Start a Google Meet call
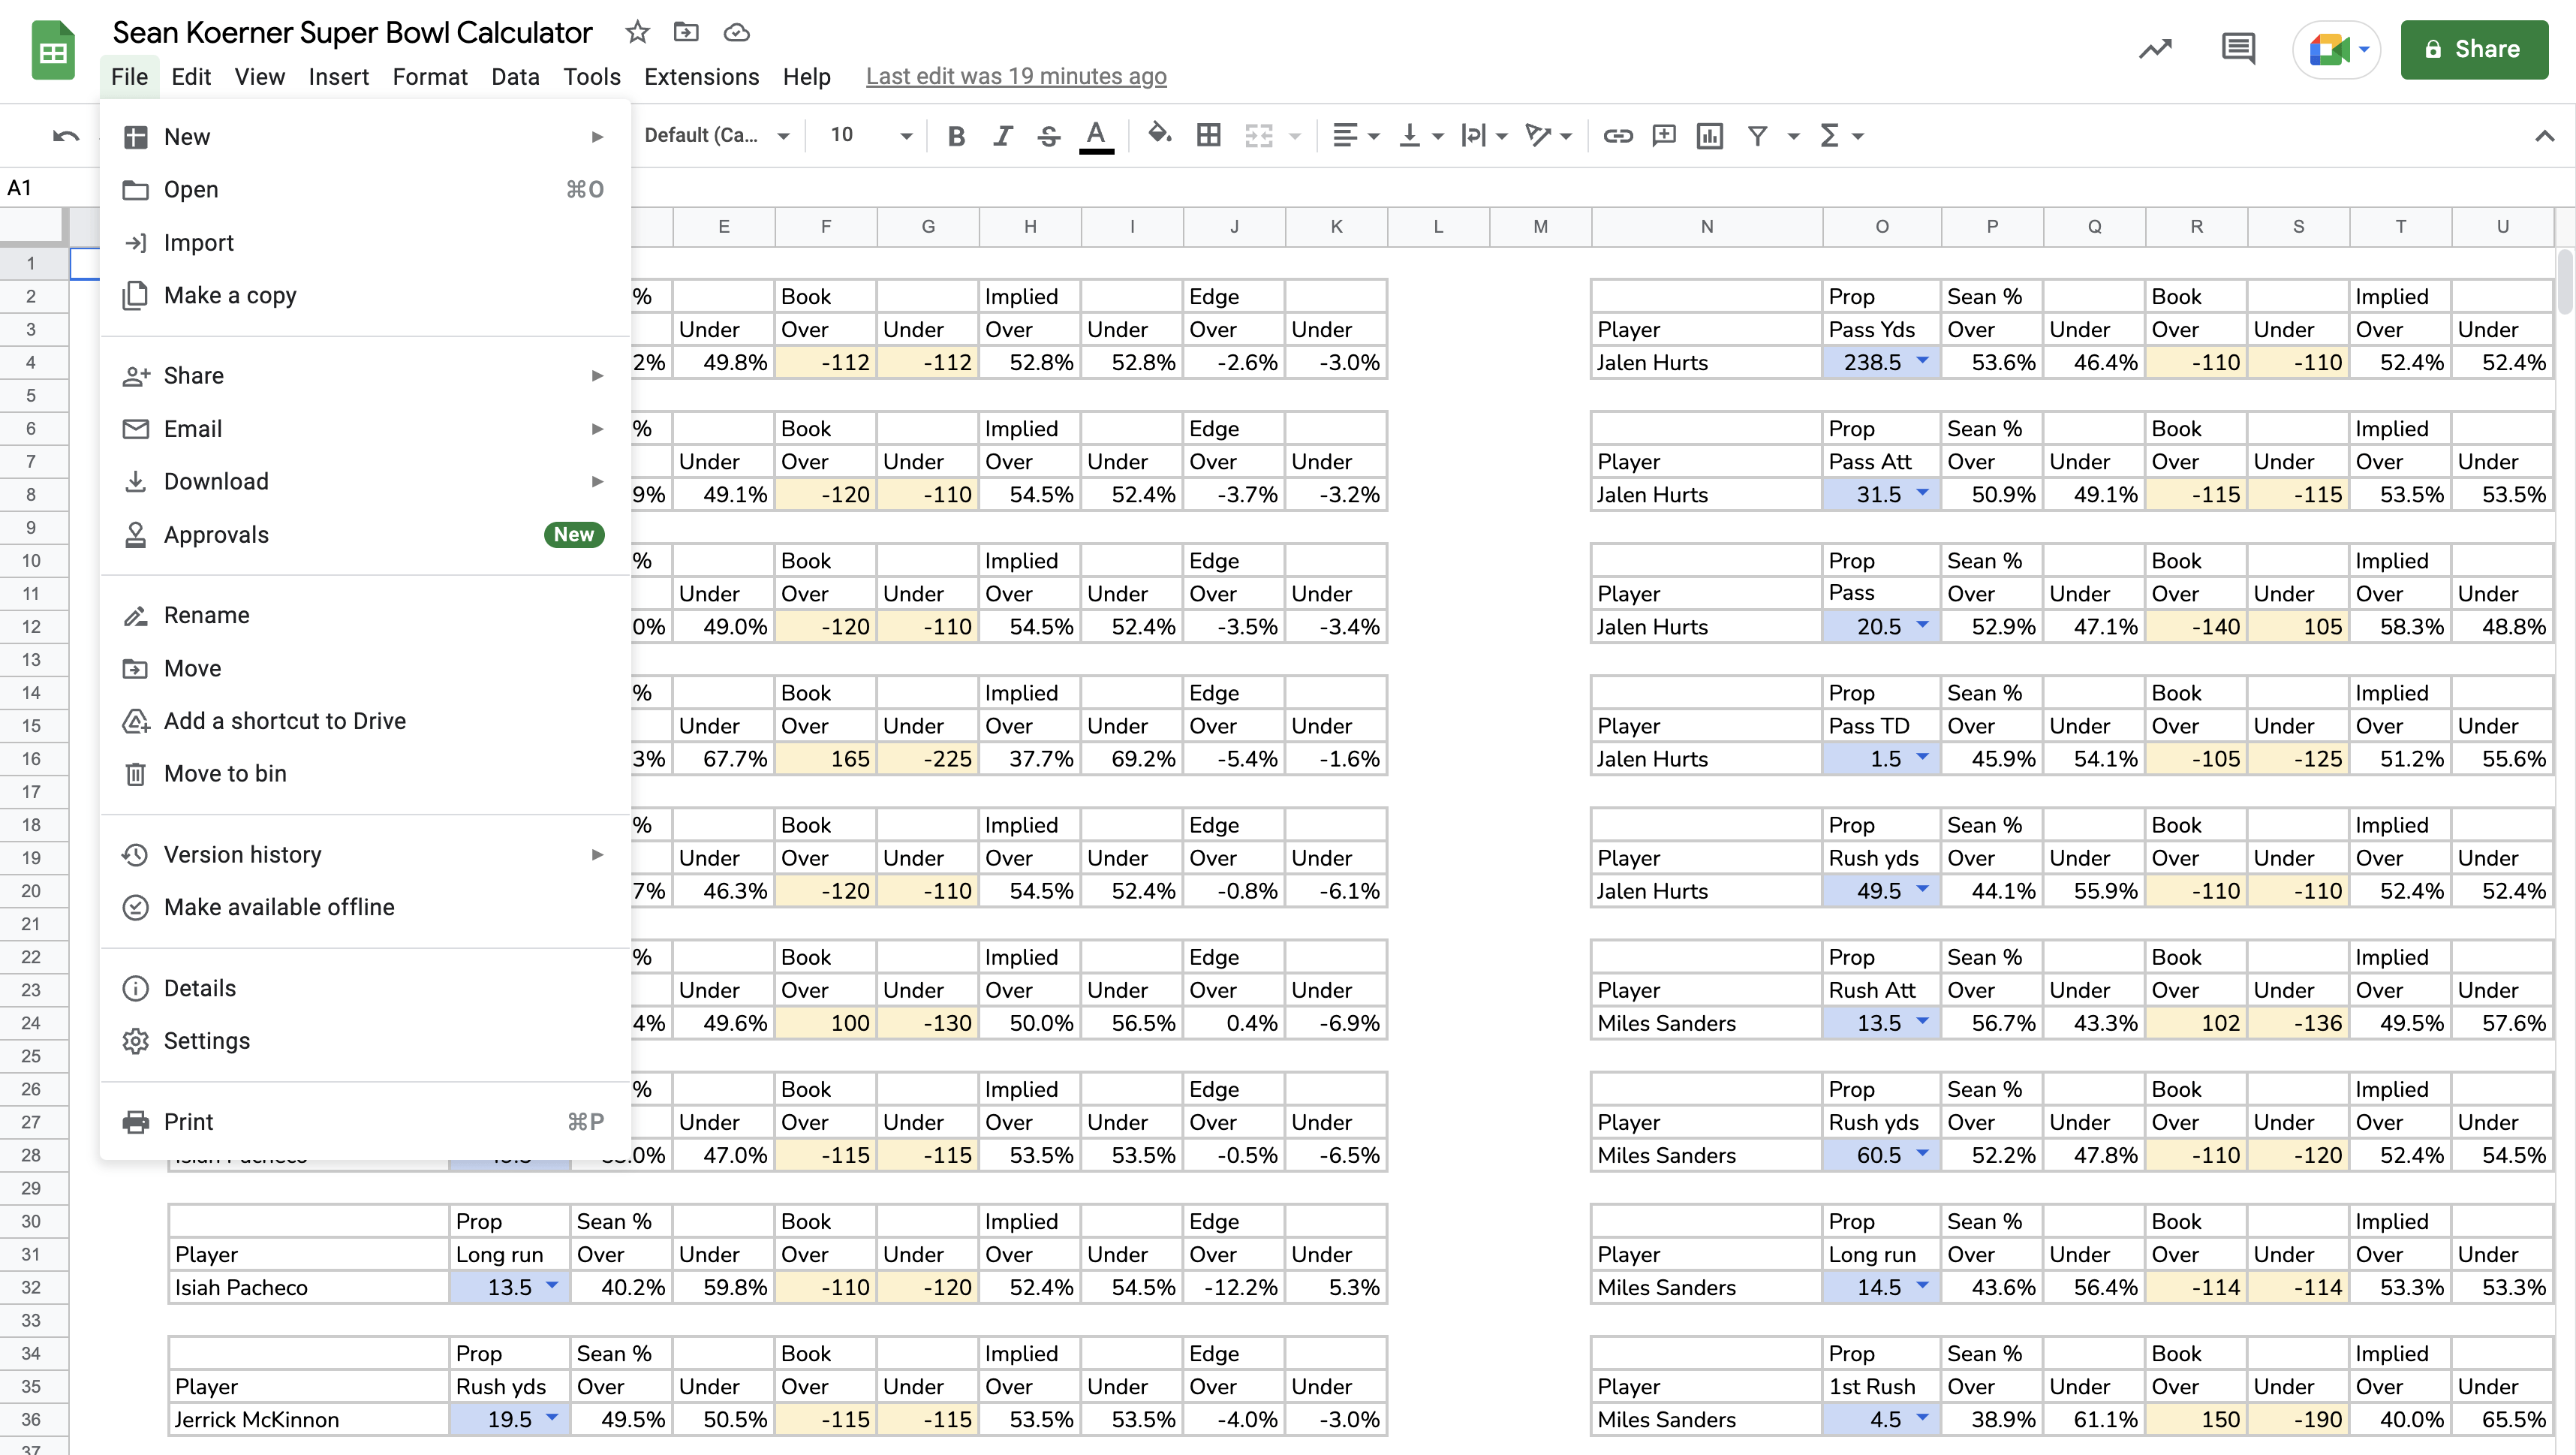2576x1455 pixels. (x=2337, y=49)
